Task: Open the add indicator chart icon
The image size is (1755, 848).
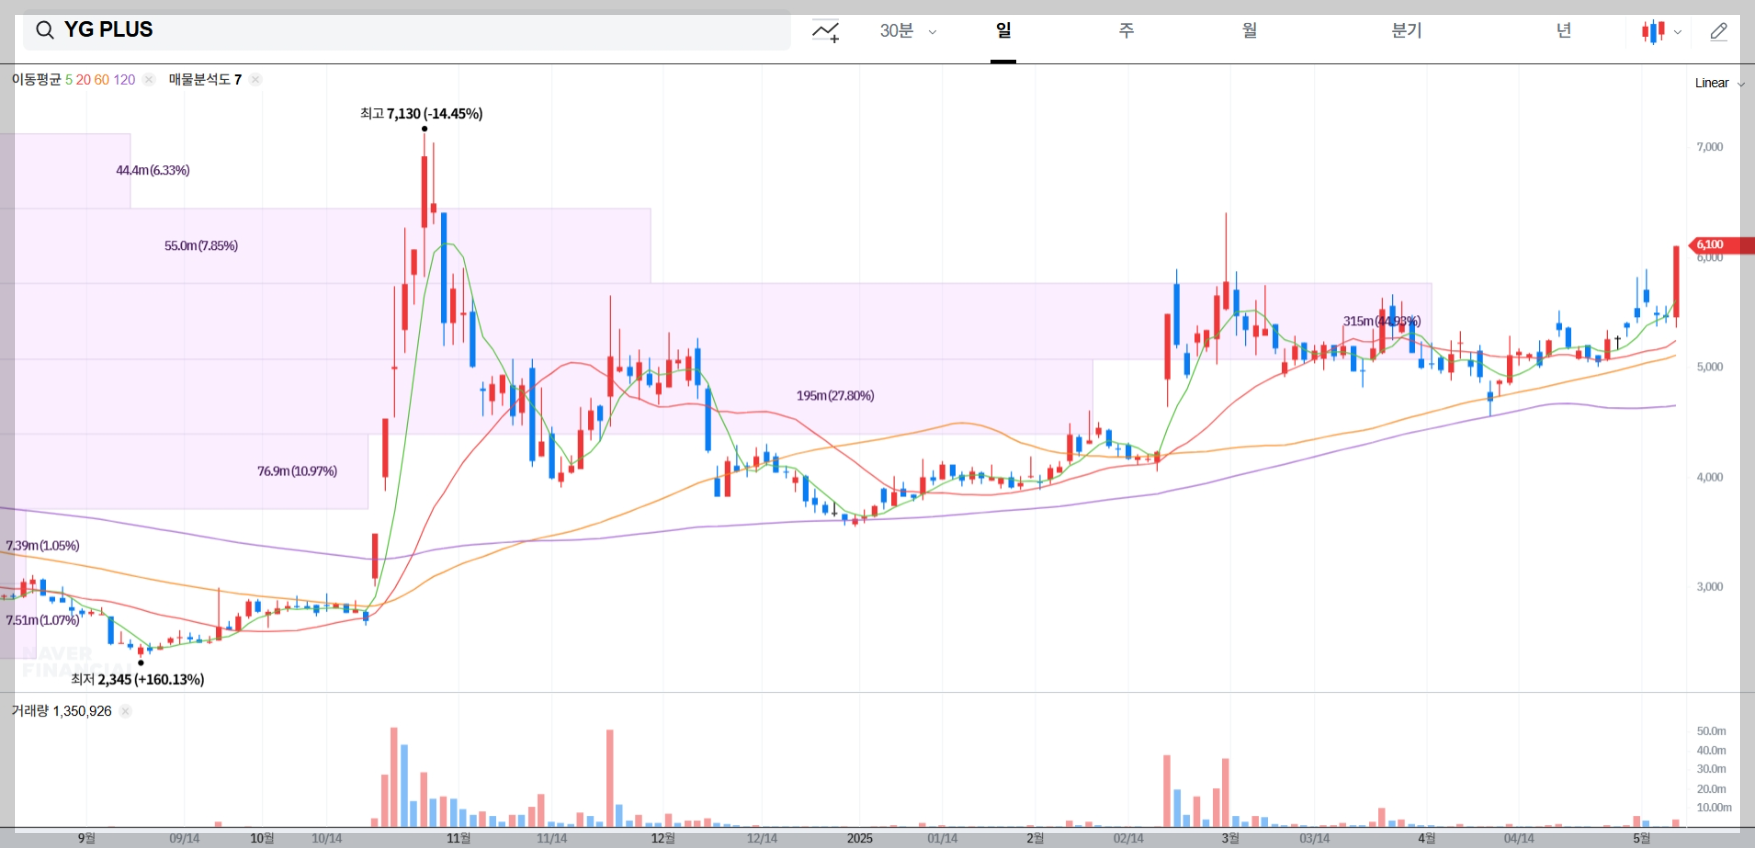Action: pos(825,31)
